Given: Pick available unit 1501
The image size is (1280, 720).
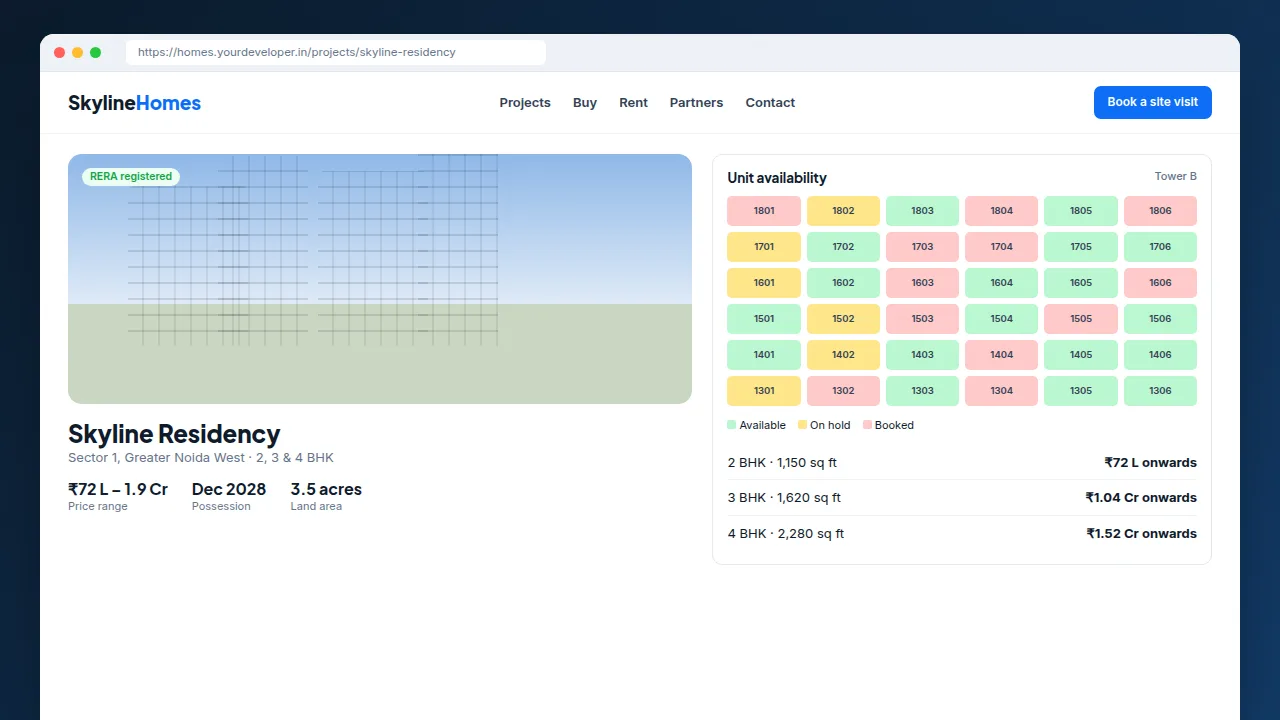Looking at the screenshot, I should click(x=764, y=319).
